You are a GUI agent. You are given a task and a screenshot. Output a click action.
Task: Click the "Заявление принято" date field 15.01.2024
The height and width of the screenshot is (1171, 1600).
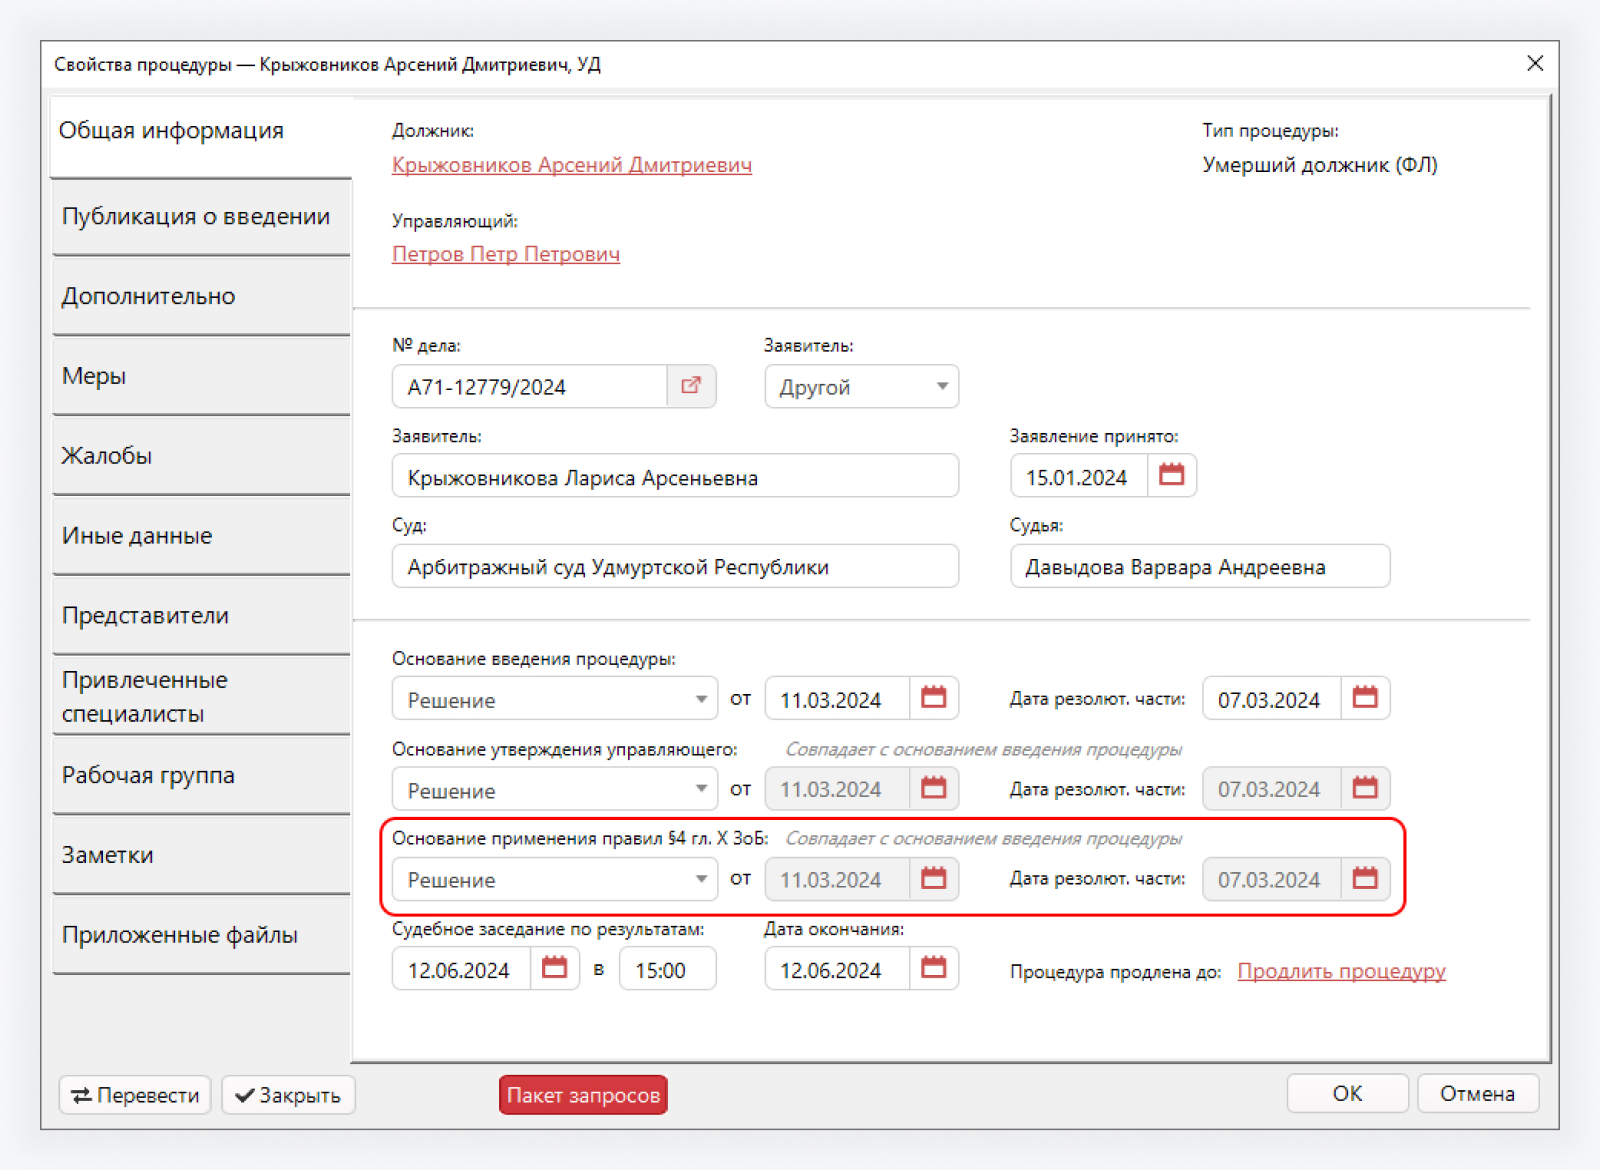[x=1078, y=477]
